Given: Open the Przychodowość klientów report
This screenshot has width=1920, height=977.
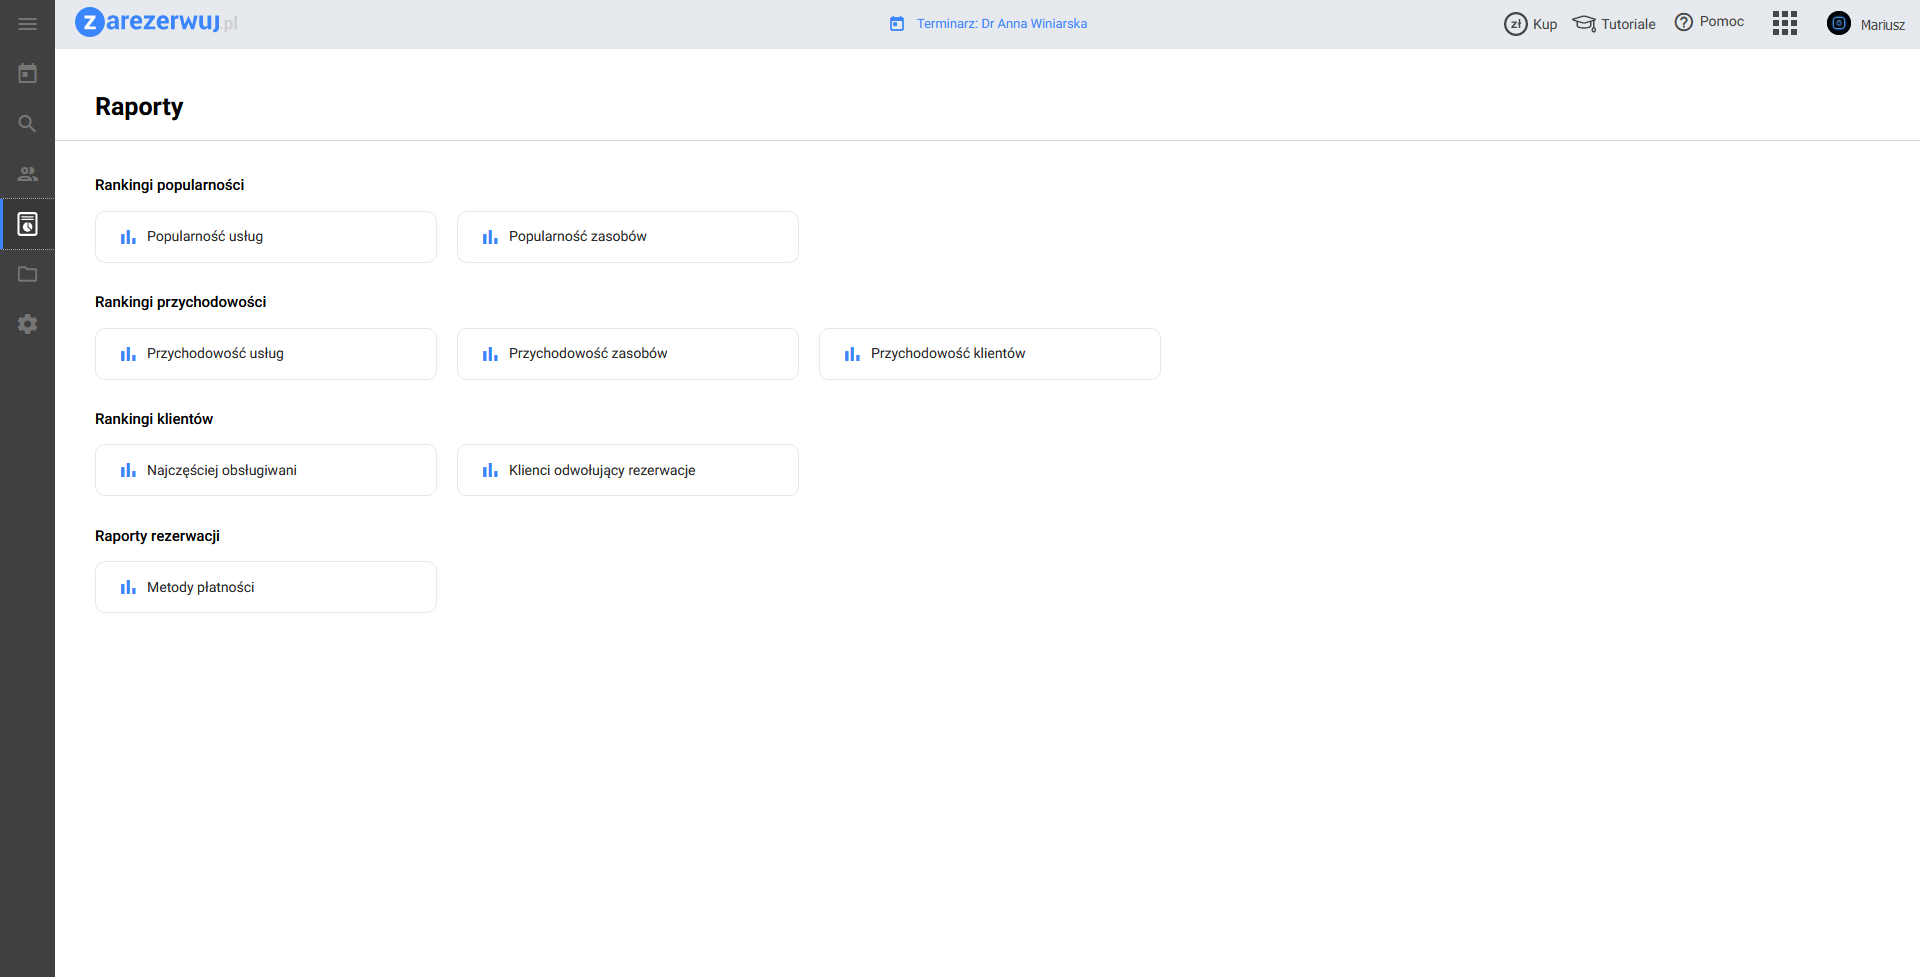Looking at the screenshot, I should pos(990,354).
